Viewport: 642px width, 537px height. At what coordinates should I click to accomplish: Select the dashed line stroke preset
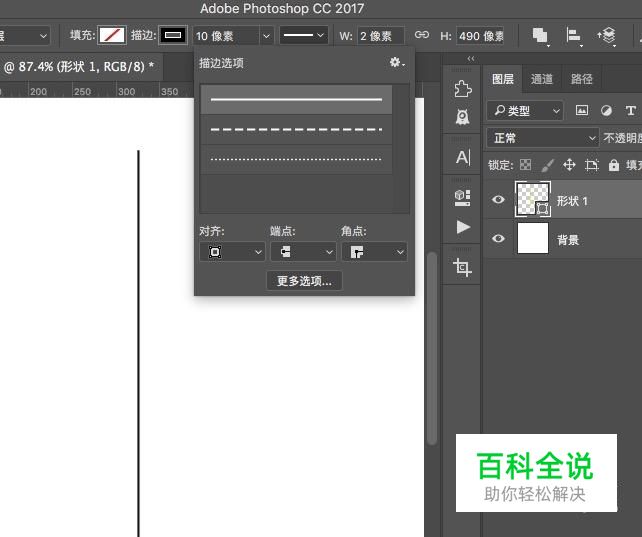(x=296, y=130)
